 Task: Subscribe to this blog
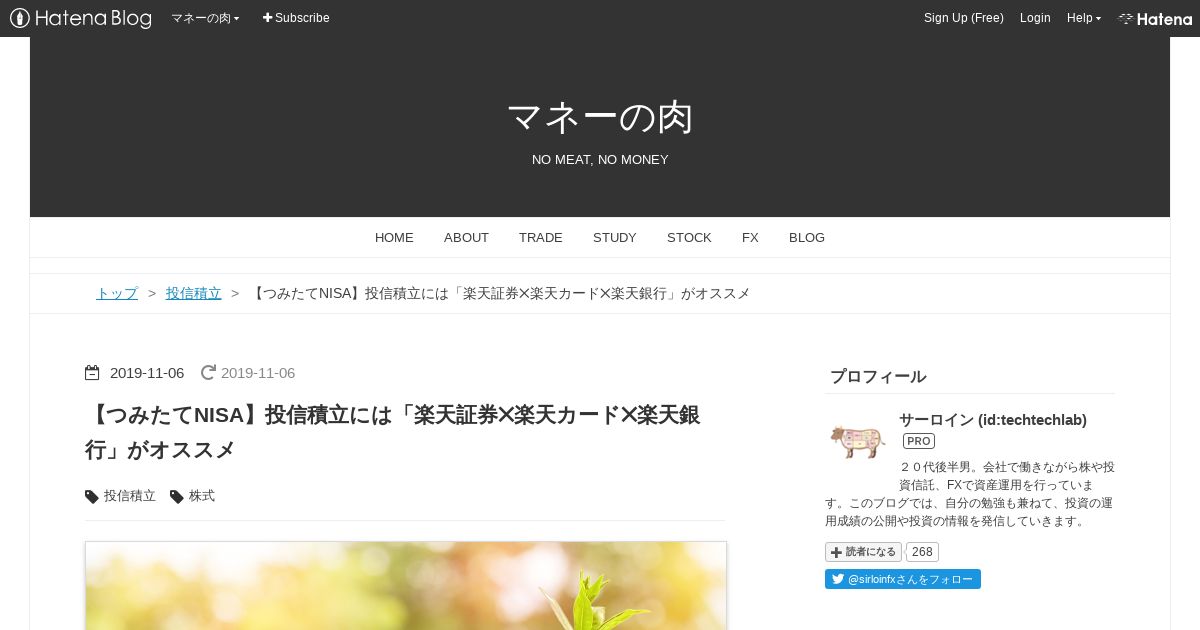(x=296, y=18)
